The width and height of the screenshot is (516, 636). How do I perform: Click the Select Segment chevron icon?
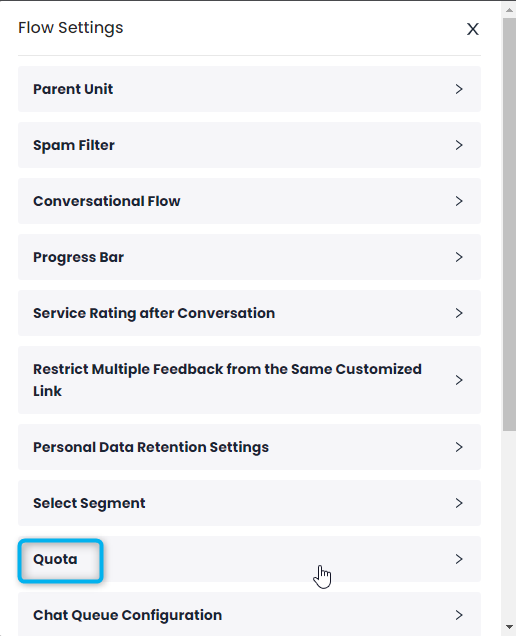coord(459,503)
